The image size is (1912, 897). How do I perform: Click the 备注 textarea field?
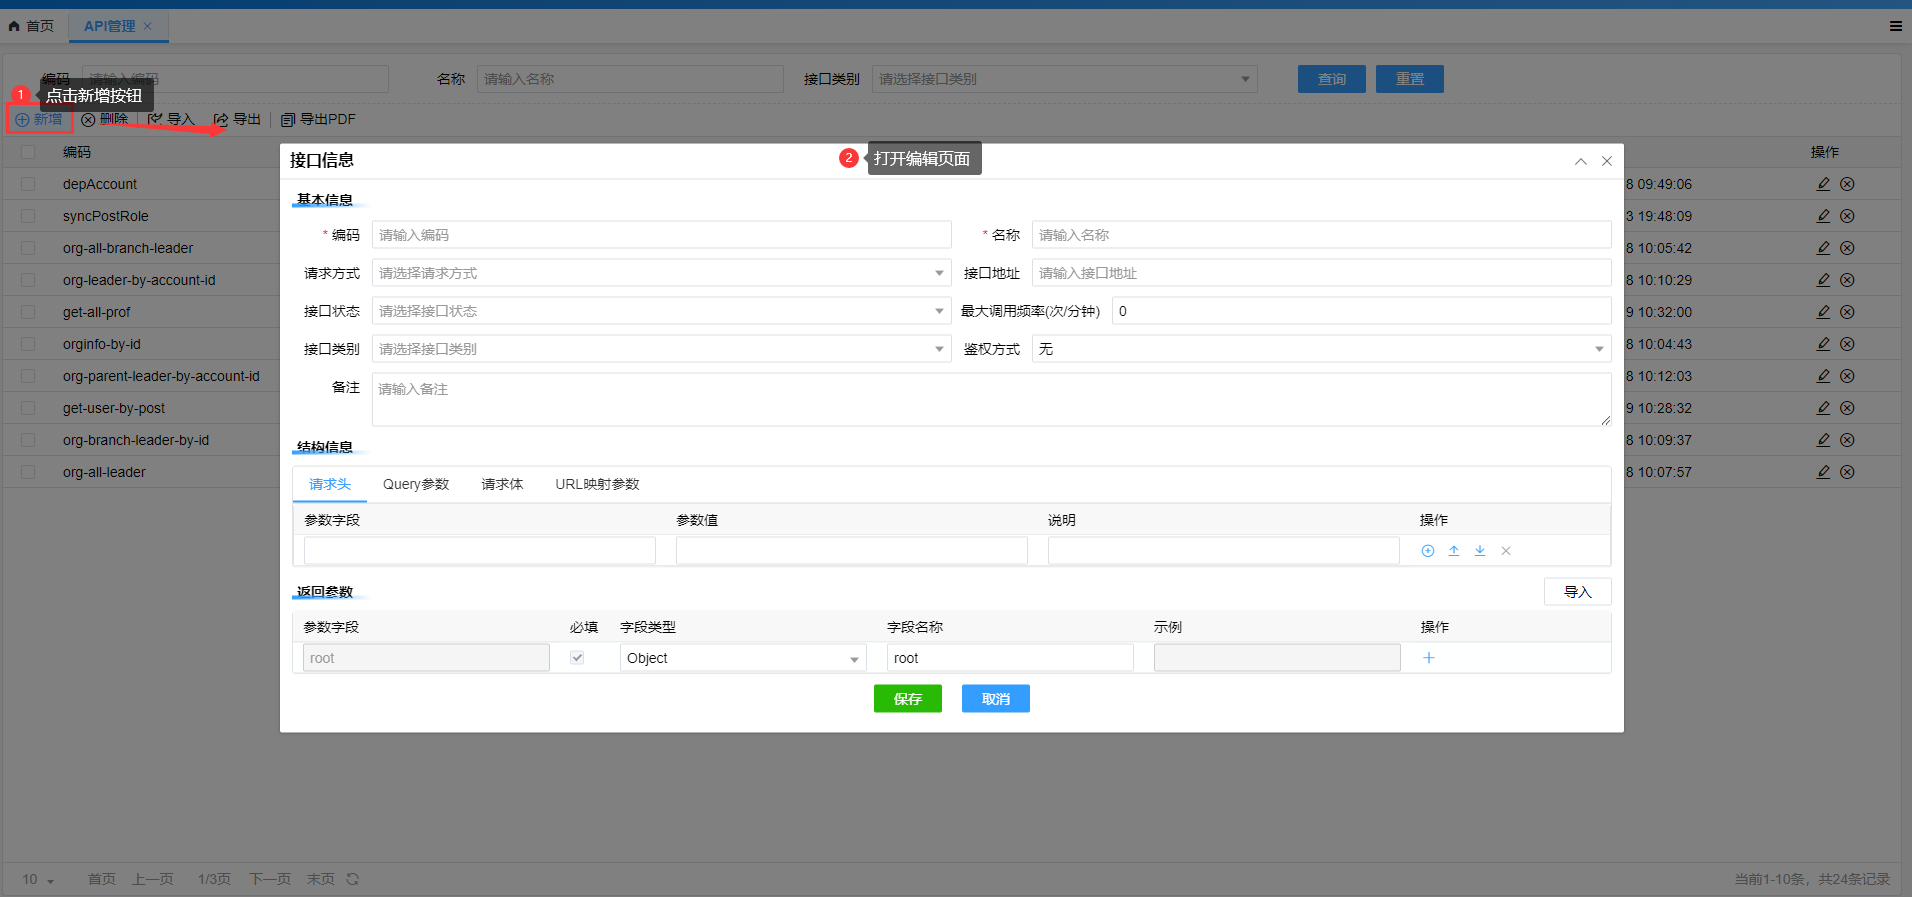[990, 399]
